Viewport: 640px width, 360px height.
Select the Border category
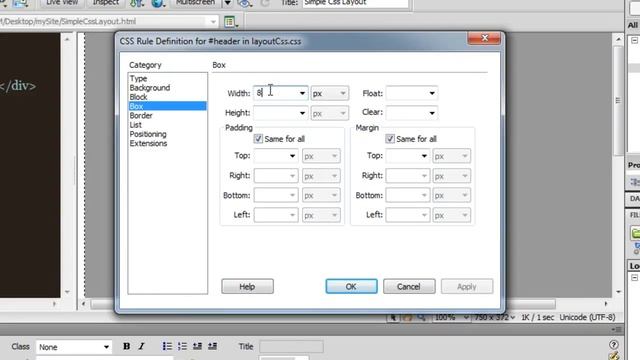pos(141,116)
